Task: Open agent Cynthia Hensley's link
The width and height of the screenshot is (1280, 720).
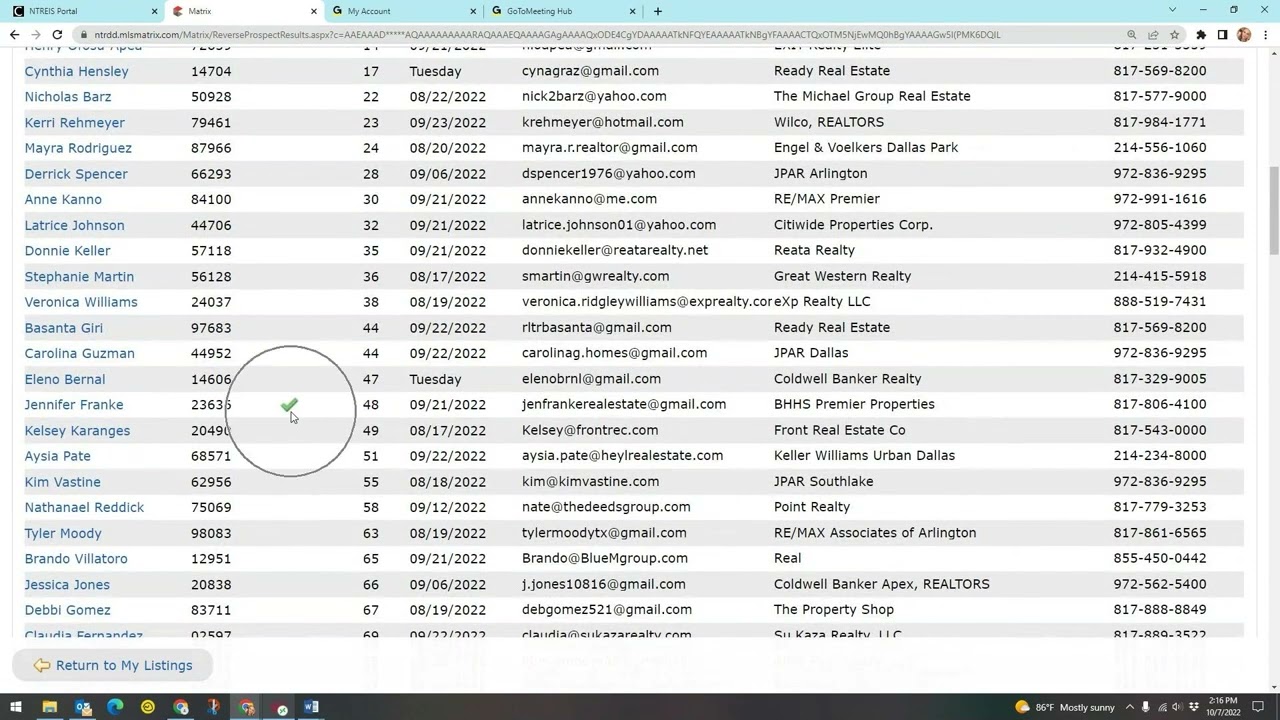Action: [76, 71]
